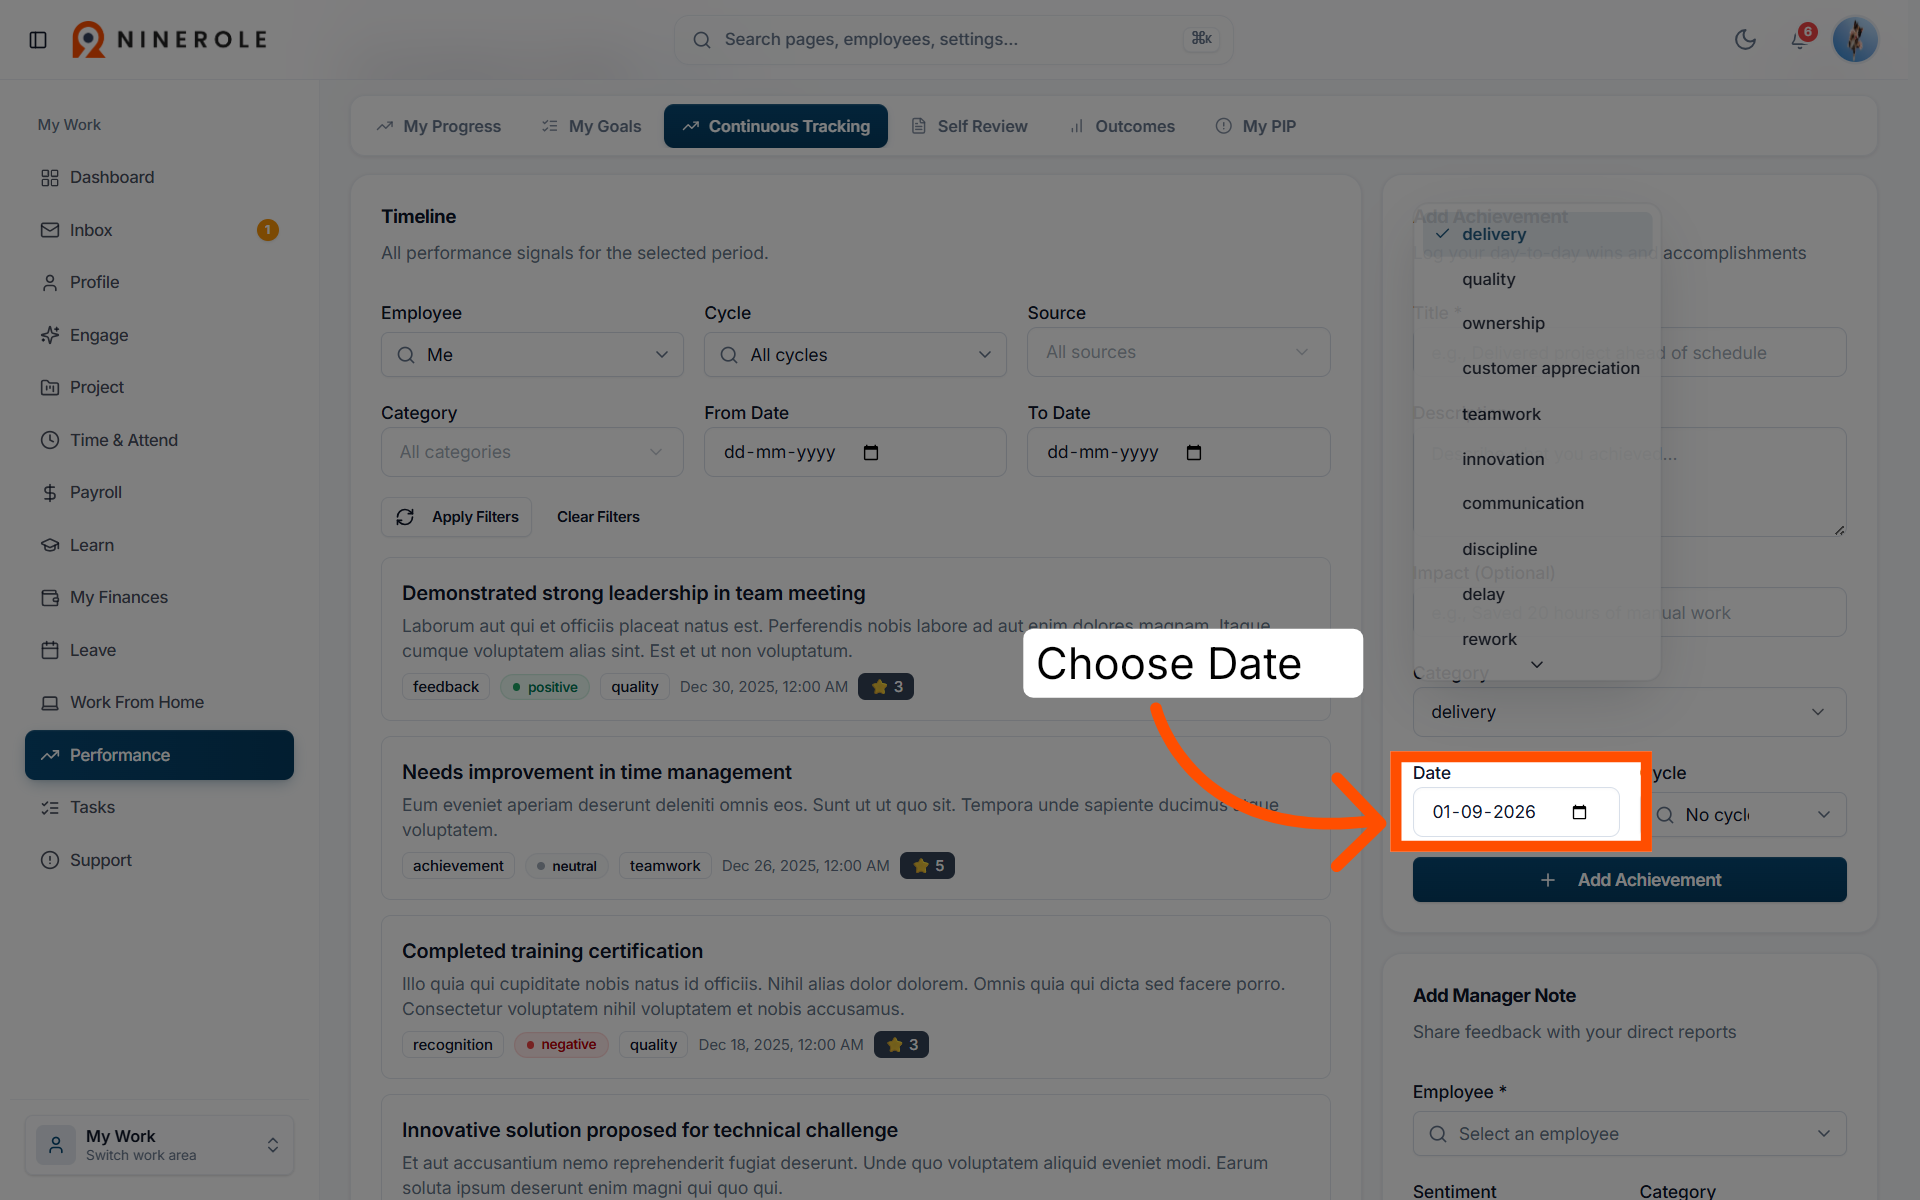Switch to My Goals tab
The image size is (1920, 1200).
[592, 126]
